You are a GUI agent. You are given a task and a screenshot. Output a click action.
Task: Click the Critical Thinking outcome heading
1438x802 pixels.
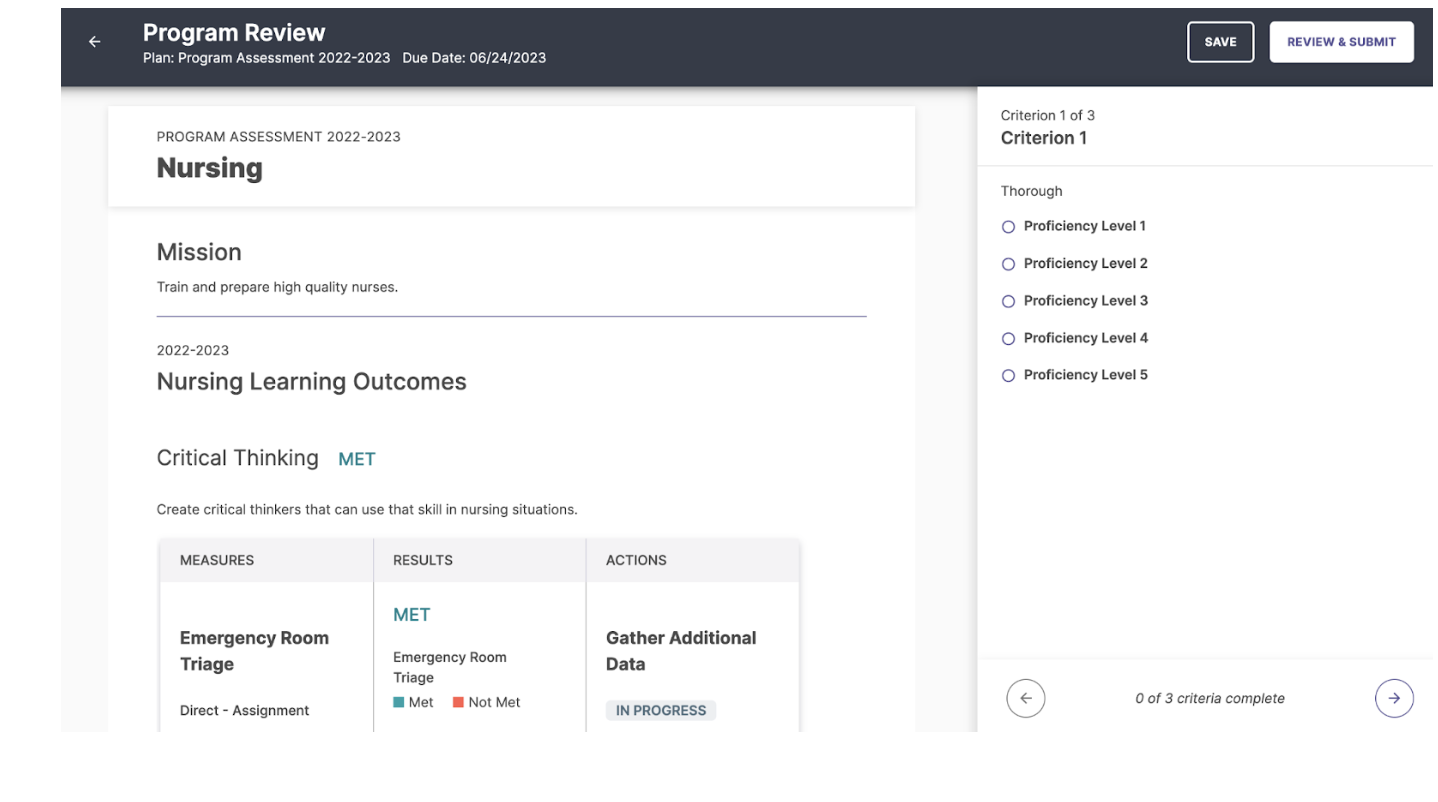(237, 458)
